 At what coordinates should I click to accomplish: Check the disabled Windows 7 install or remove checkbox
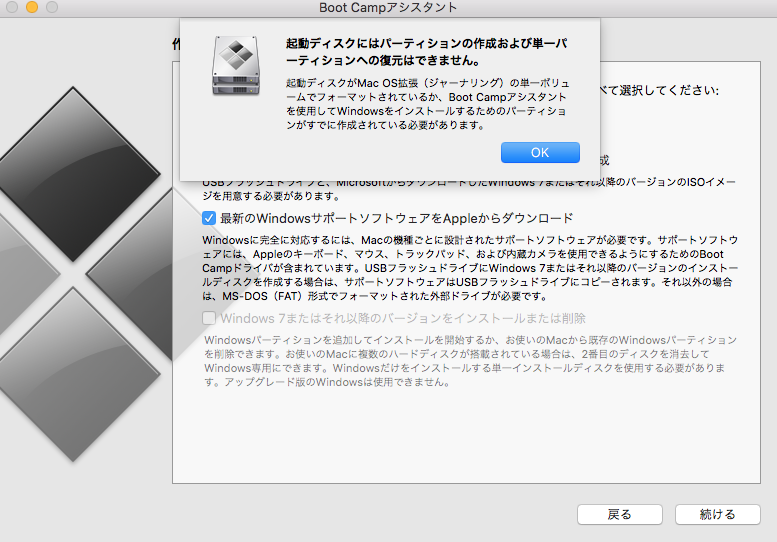[209, 318]
